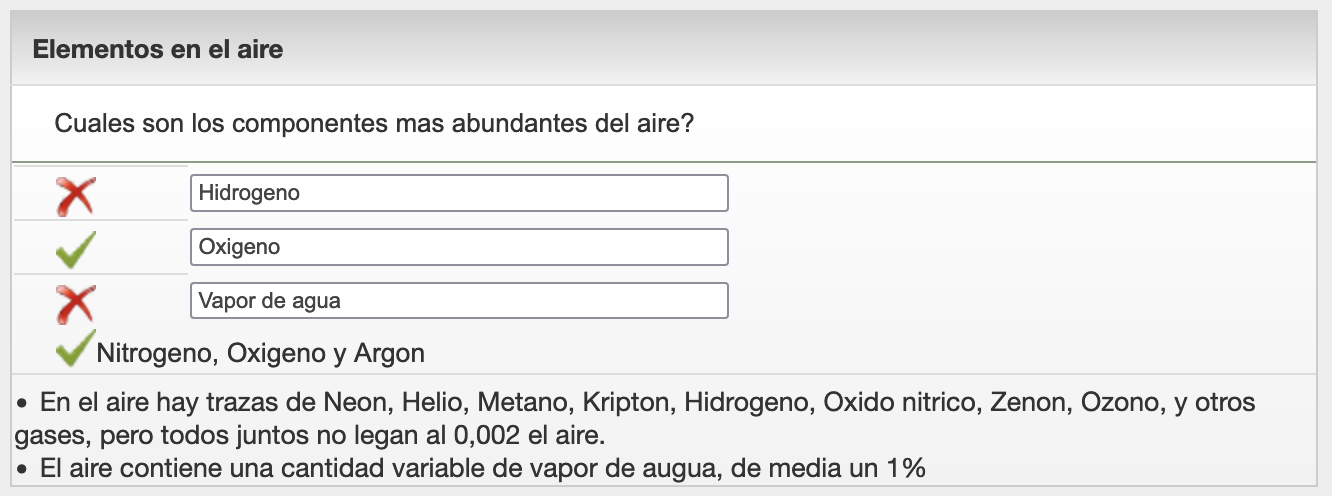Focus the Hidrogeno answer input field
This screenshot has height=496, width=1332.
coord(459,193)
